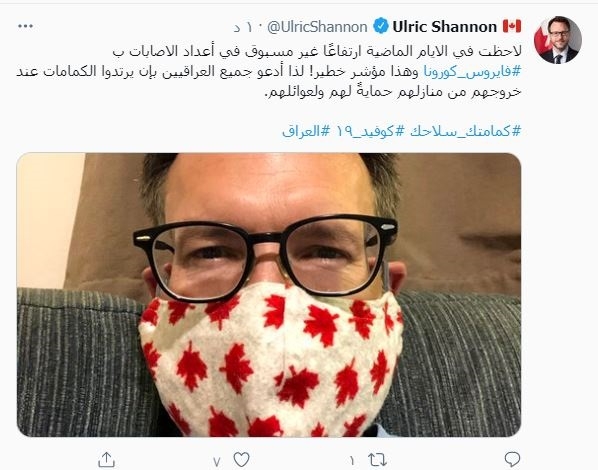Click the last line of tweet text
This screenshot has height=470, width=598.
click(393, 92)
